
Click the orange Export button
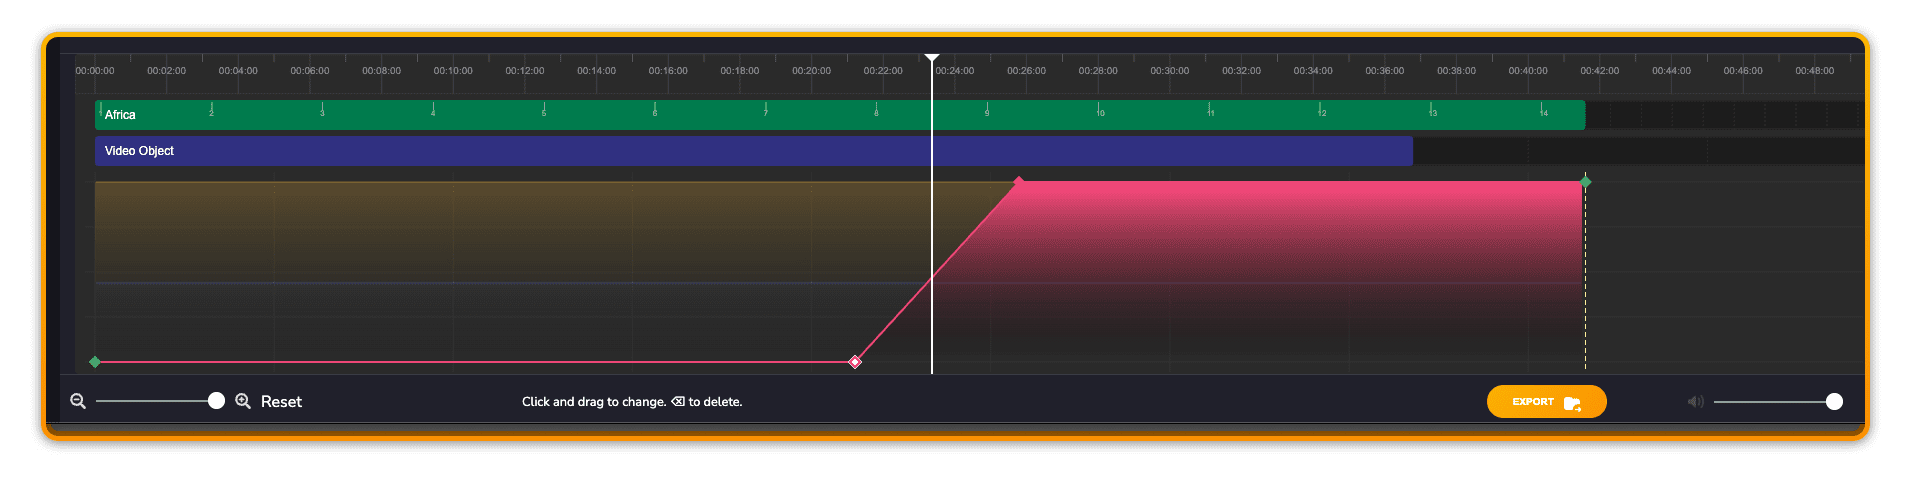1546,402
